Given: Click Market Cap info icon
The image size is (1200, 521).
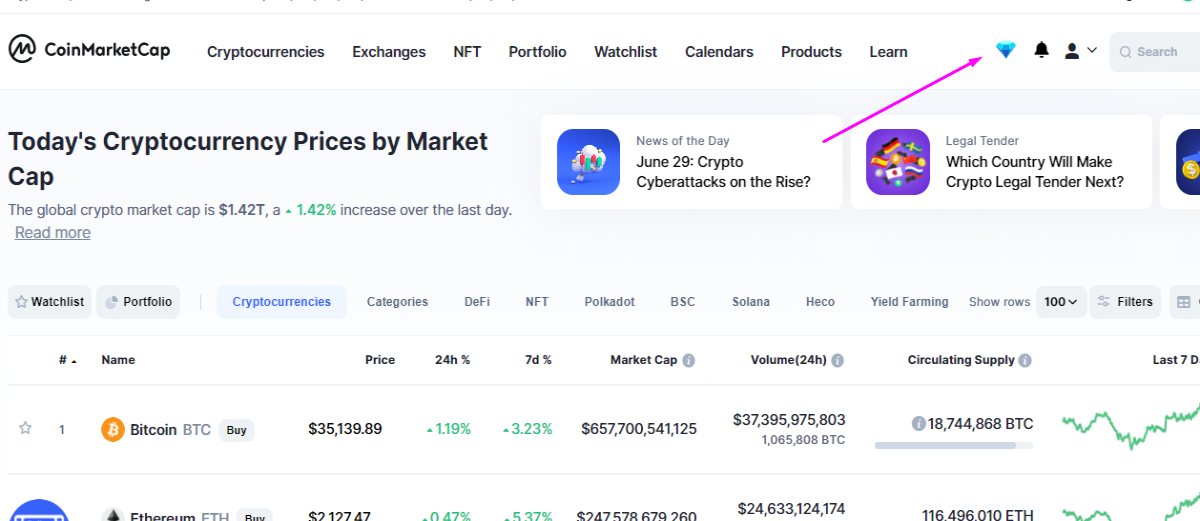Looking at the screenshot, I should point(689,360).
